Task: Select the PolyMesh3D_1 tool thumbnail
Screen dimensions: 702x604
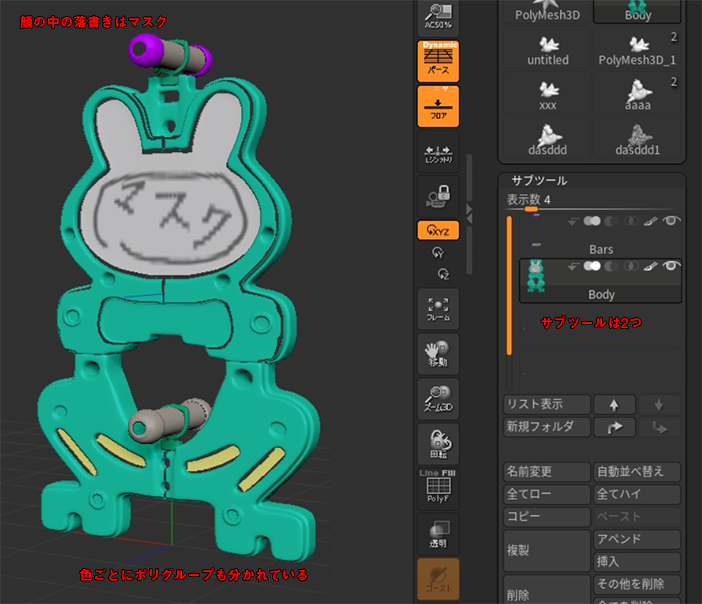Action: (x=638, y=48)
